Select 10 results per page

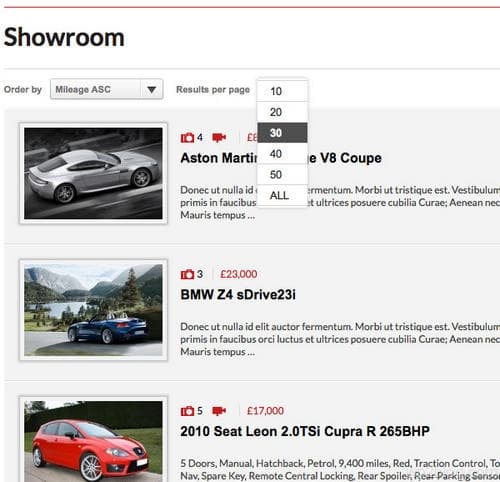[x=282, y=91]
